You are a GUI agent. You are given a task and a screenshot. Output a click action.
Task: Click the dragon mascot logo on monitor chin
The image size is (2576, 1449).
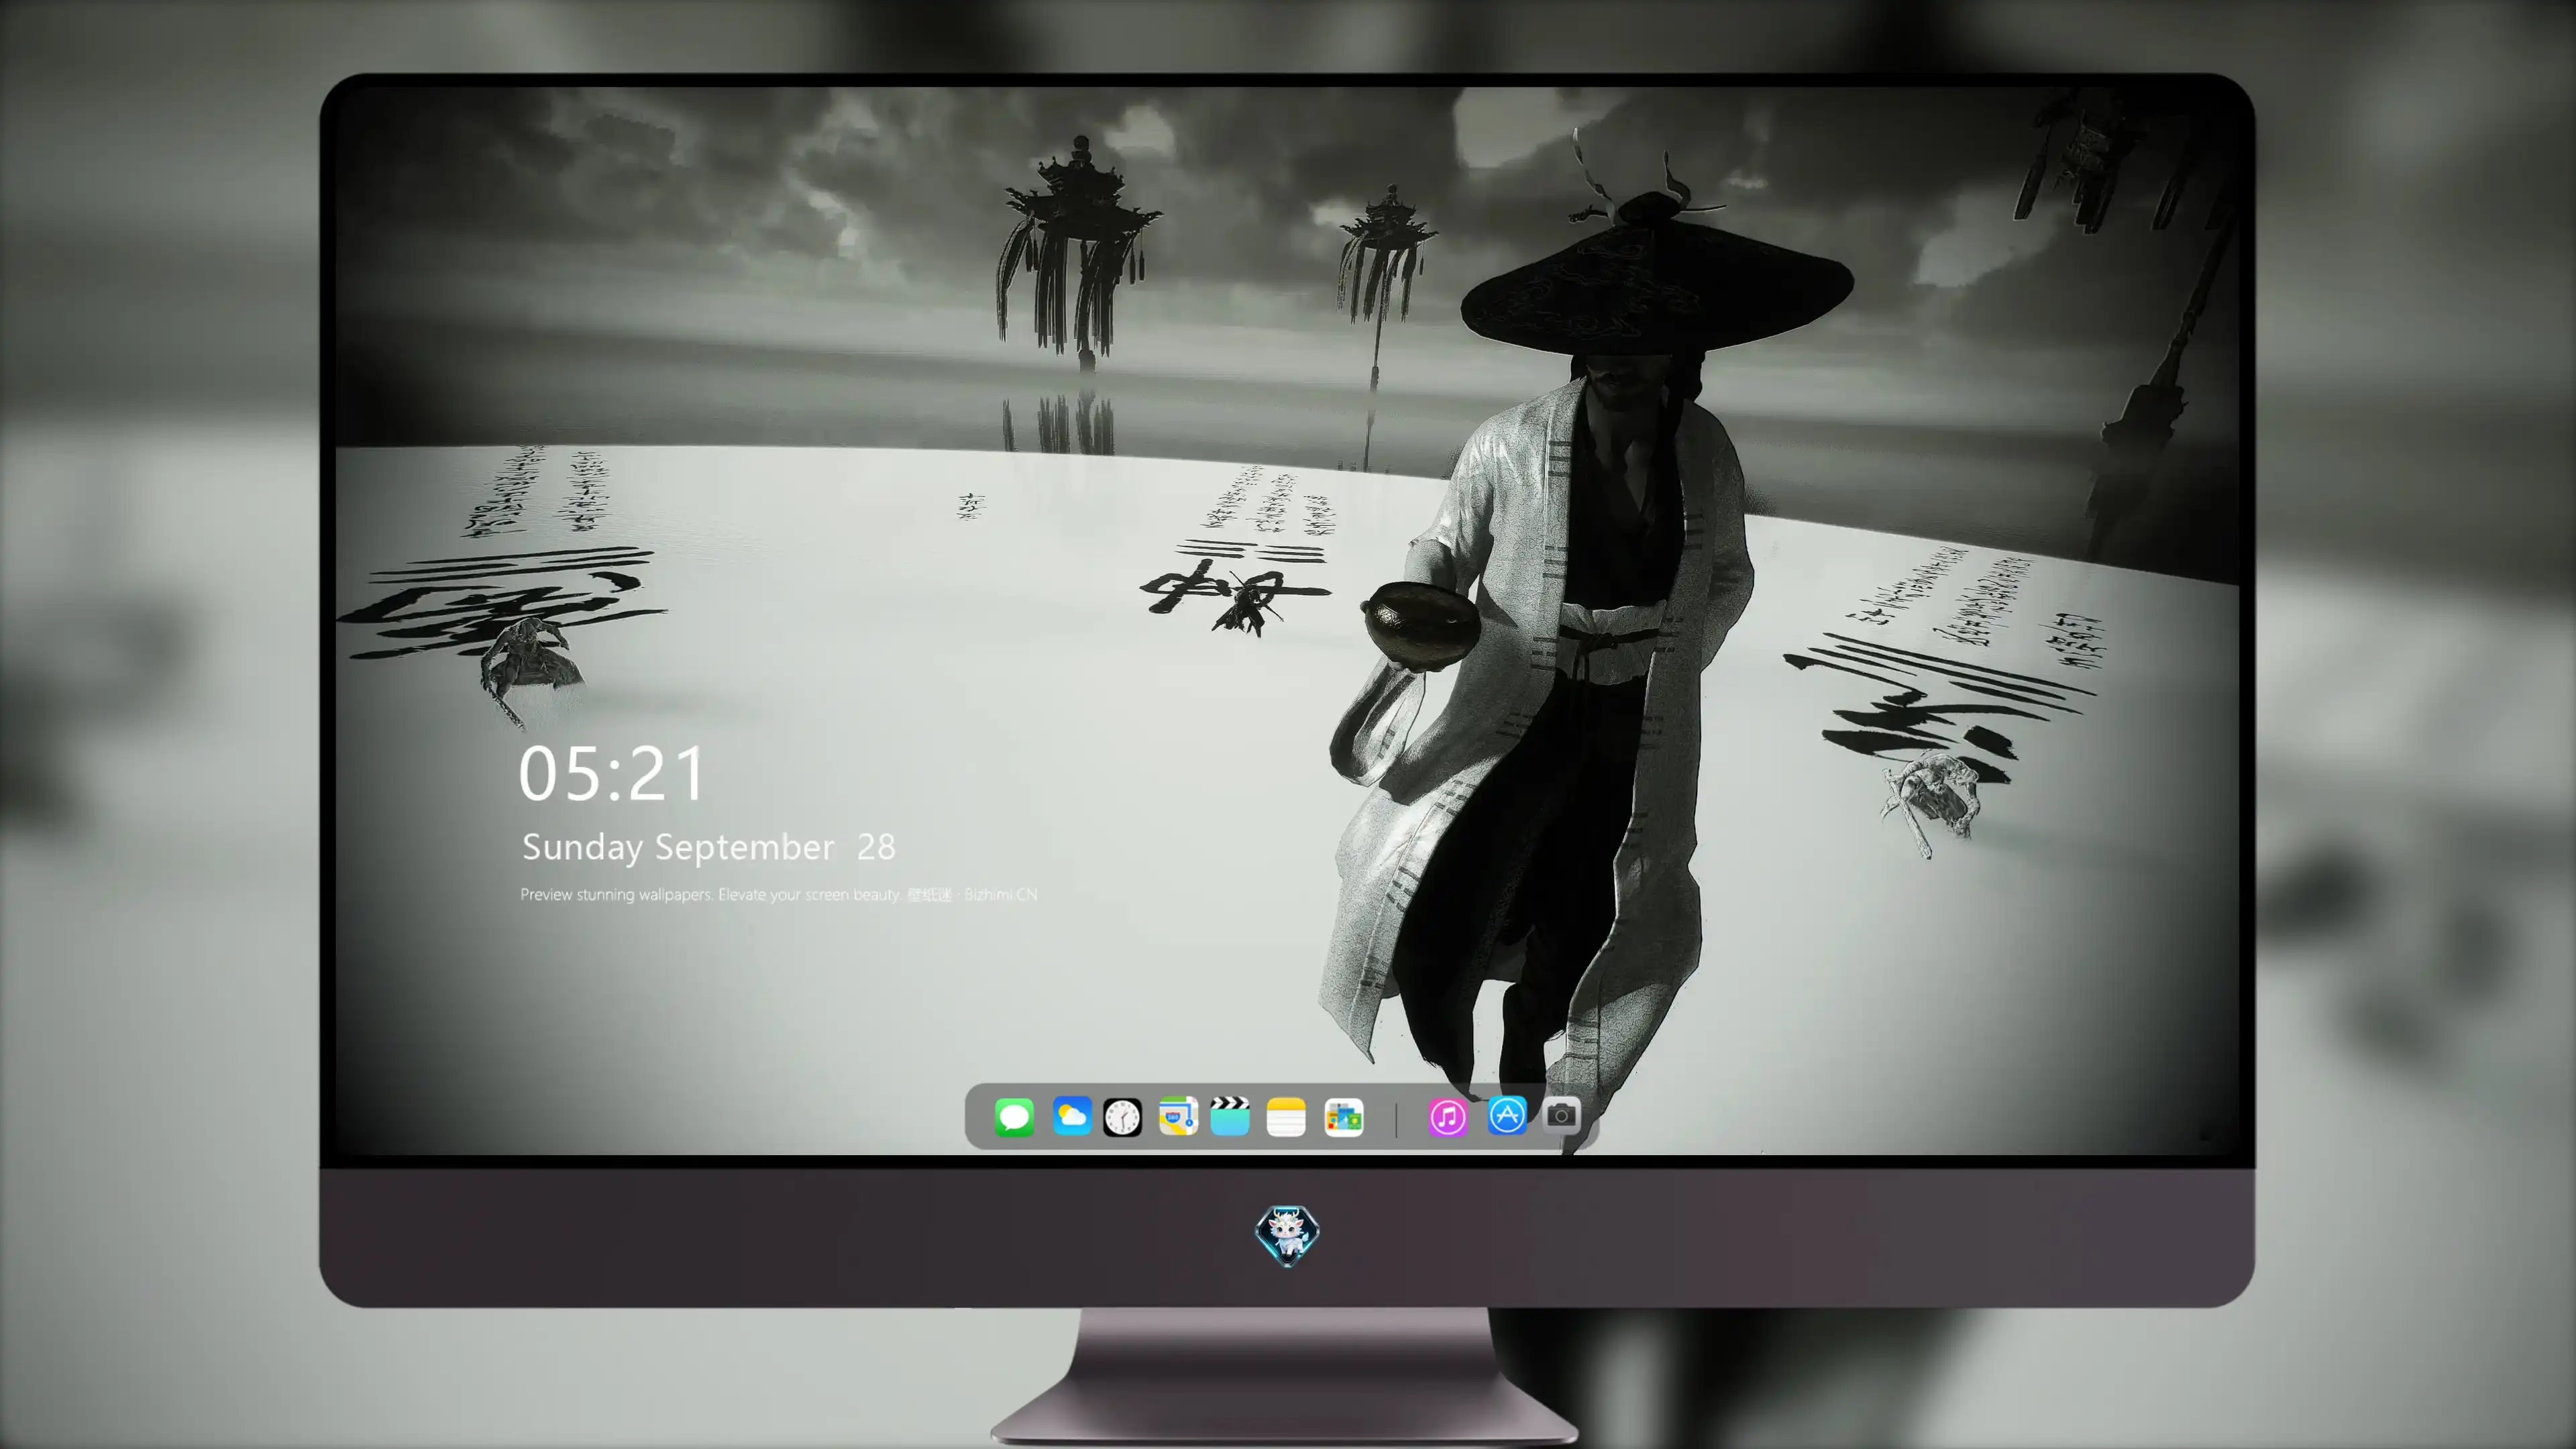[x=1287, y=1235]
